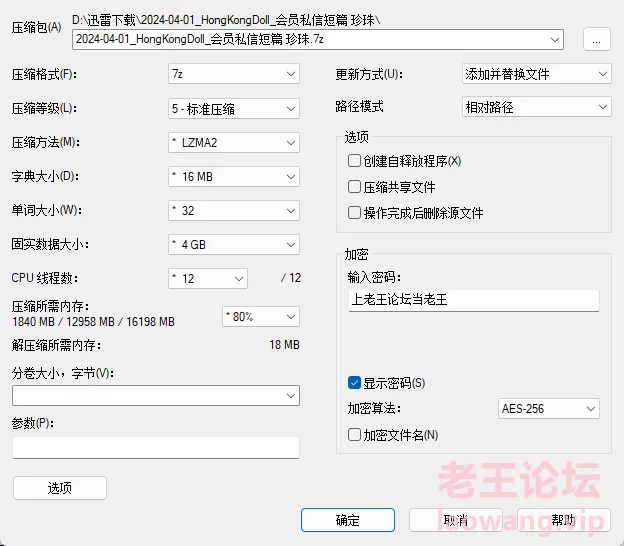Open the 压缩等级 standard compression dropdown
Viewport: 624px width, 546px height.
point(234,109)
